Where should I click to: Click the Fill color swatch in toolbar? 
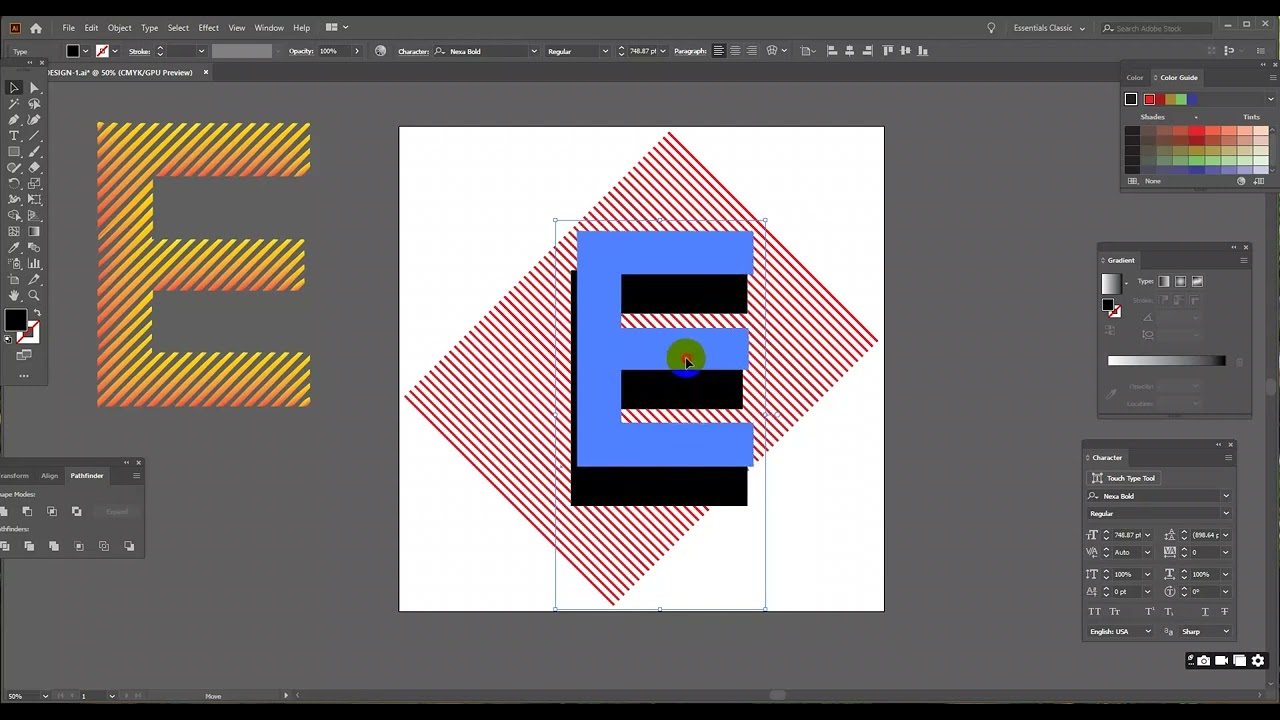[16, 320]
